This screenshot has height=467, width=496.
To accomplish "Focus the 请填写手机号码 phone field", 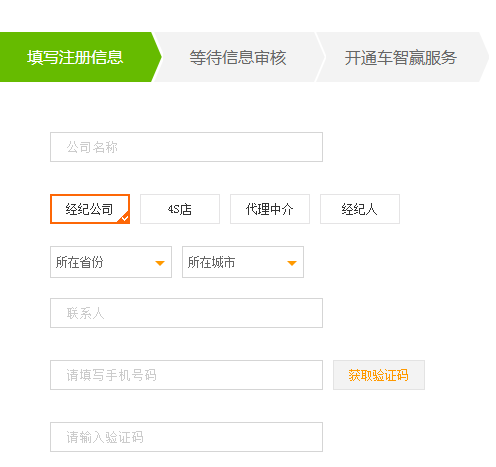I will click(186, 375).
